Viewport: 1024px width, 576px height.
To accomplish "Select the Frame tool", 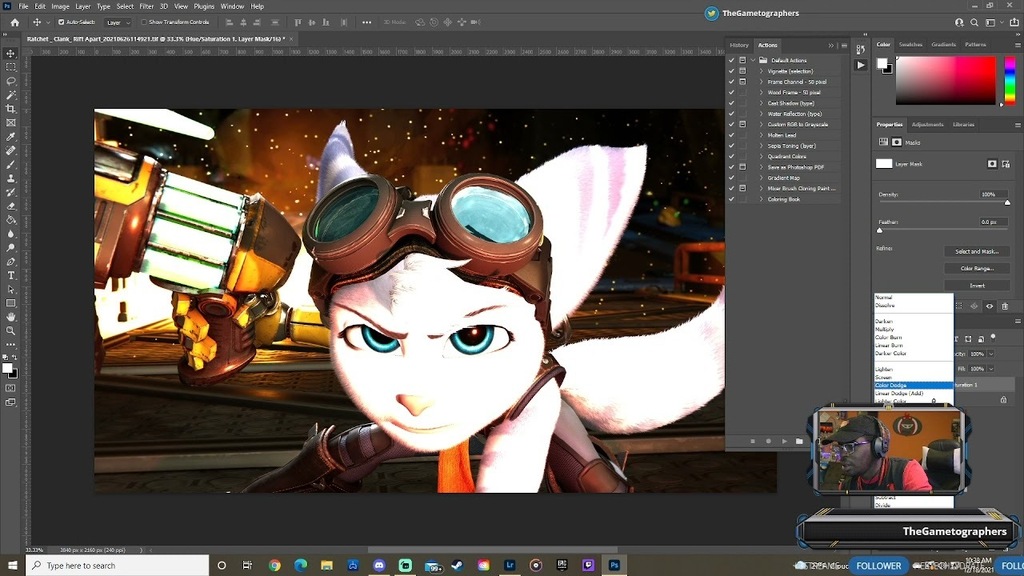I will (10, 122).
